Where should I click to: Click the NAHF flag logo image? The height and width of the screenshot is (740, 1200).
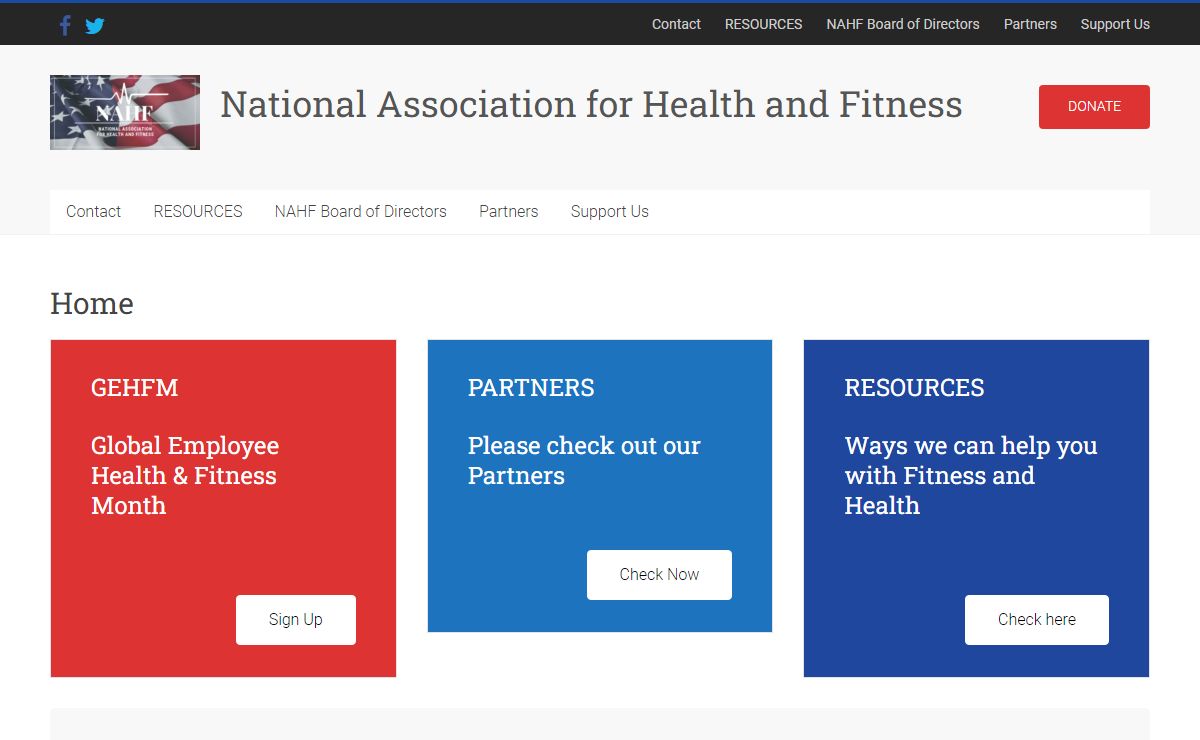click(x=125, y=112)
